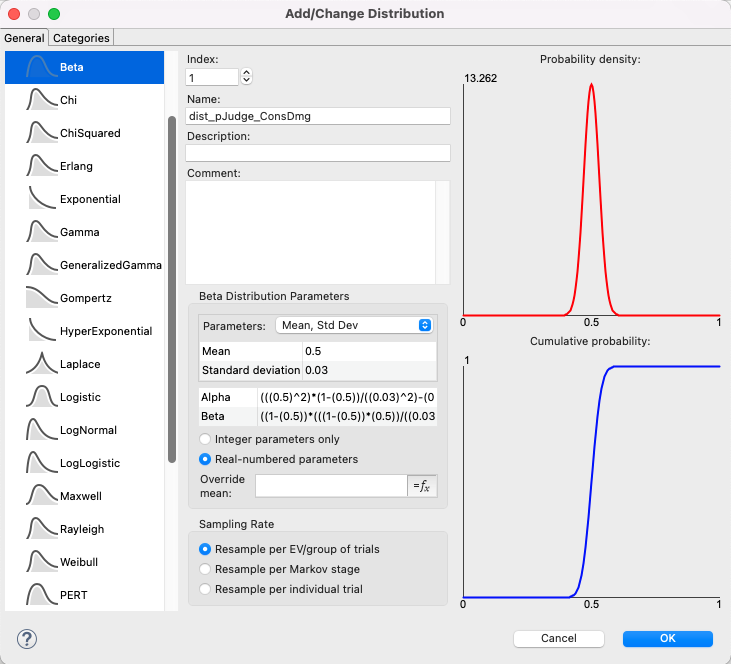Select the Erlang distribution icon
The height and width of the screenshot is (664, 731).
41,166
